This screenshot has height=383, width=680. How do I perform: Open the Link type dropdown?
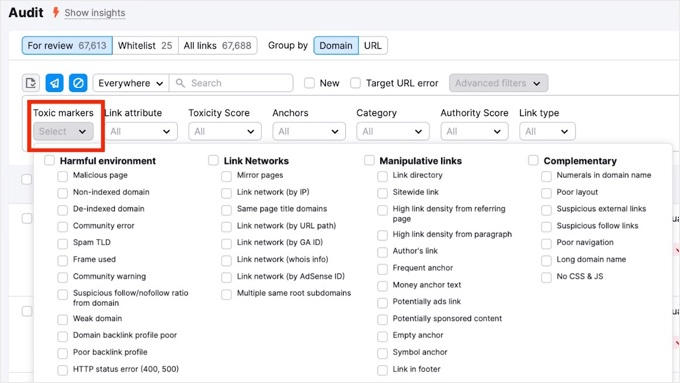pos(547,131)
